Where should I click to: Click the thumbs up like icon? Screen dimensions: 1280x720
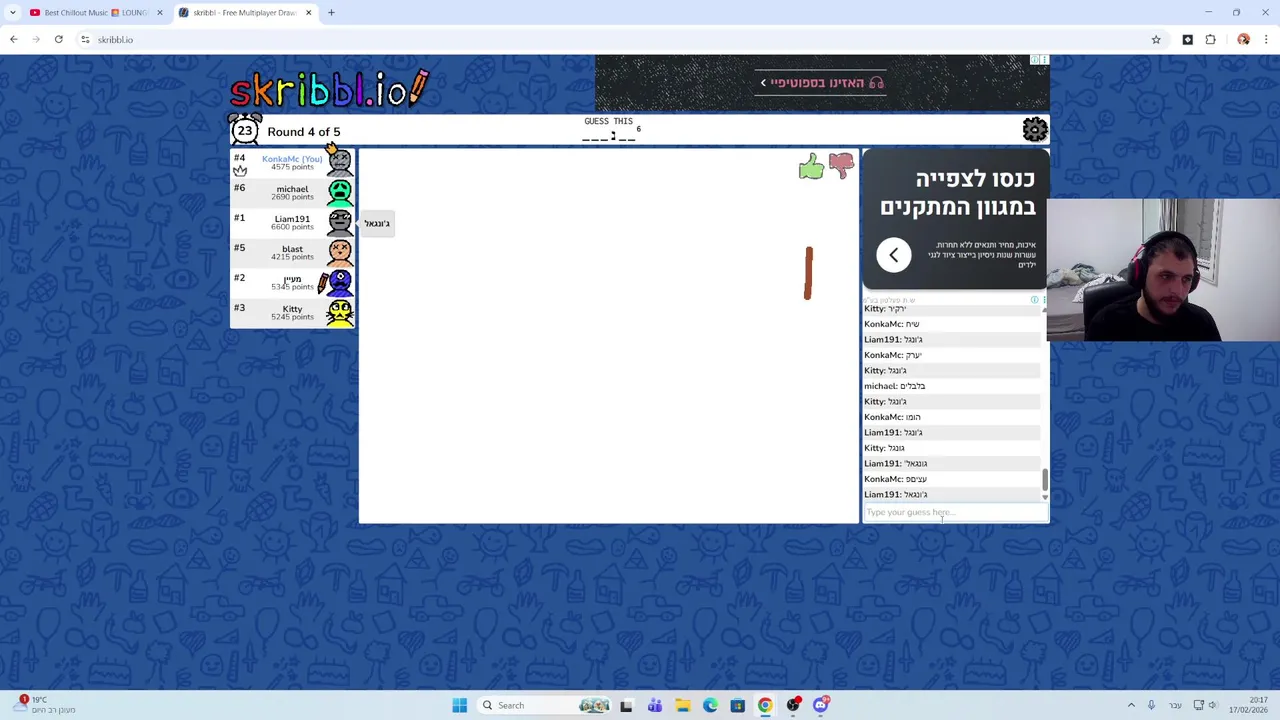click(x=811, y=167)
